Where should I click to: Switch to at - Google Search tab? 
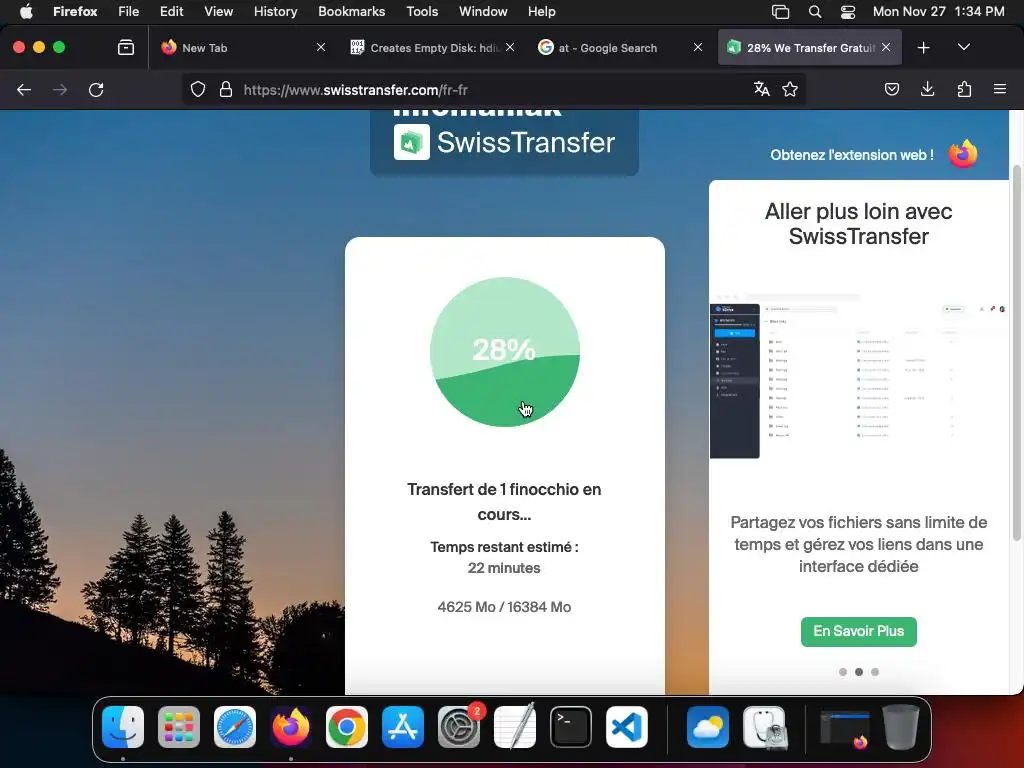click(x=620, y=48)
